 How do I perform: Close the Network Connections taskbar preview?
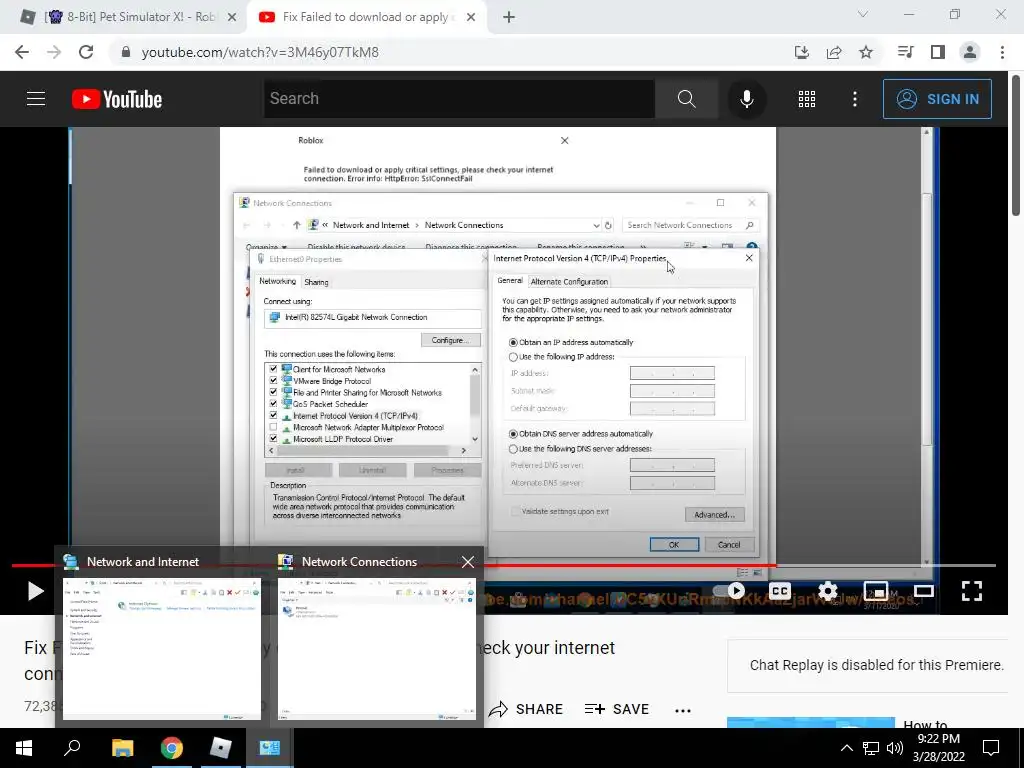pyautogui.click(x=468, y=562)
